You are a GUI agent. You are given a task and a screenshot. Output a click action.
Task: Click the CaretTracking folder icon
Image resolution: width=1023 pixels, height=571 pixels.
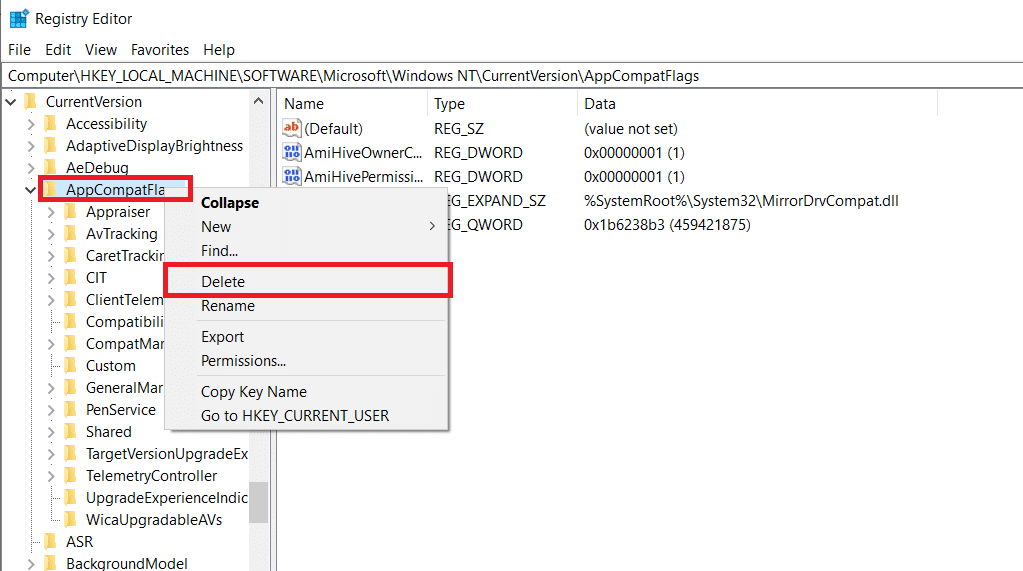click(70, 255)
